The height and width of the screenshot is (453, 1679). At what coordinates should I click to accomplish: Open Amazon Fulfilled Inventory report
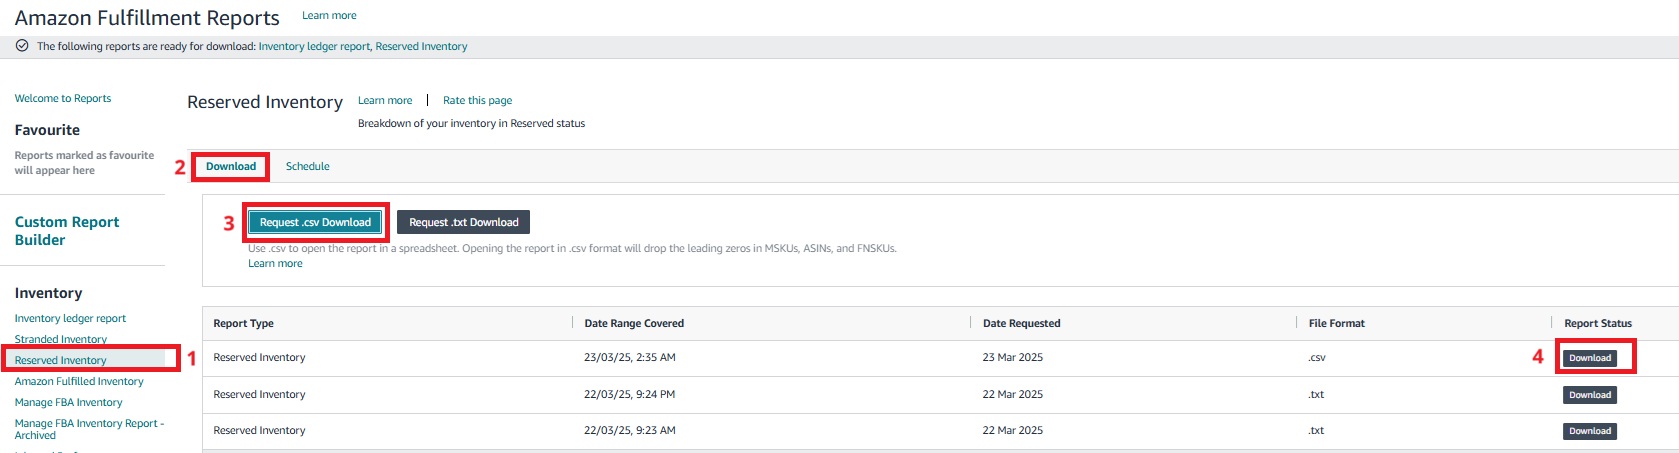[79, 382]
